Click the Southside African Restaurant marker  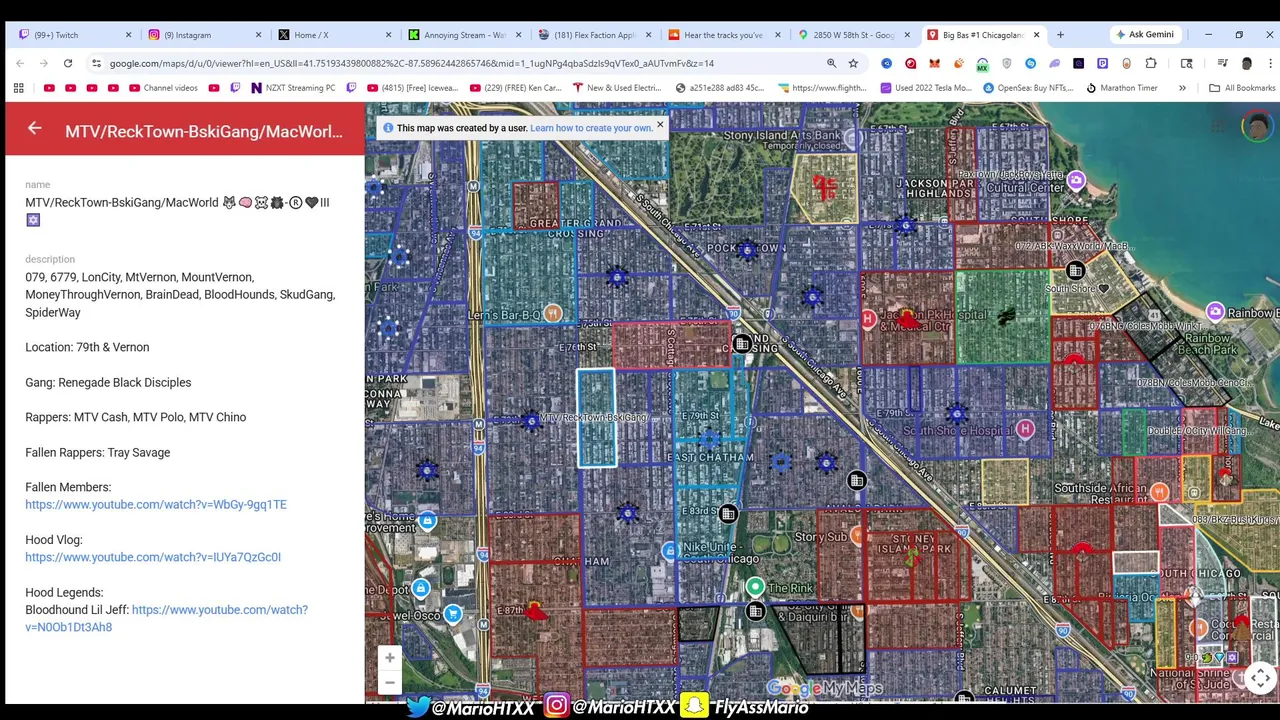(x=1159, y=492)
